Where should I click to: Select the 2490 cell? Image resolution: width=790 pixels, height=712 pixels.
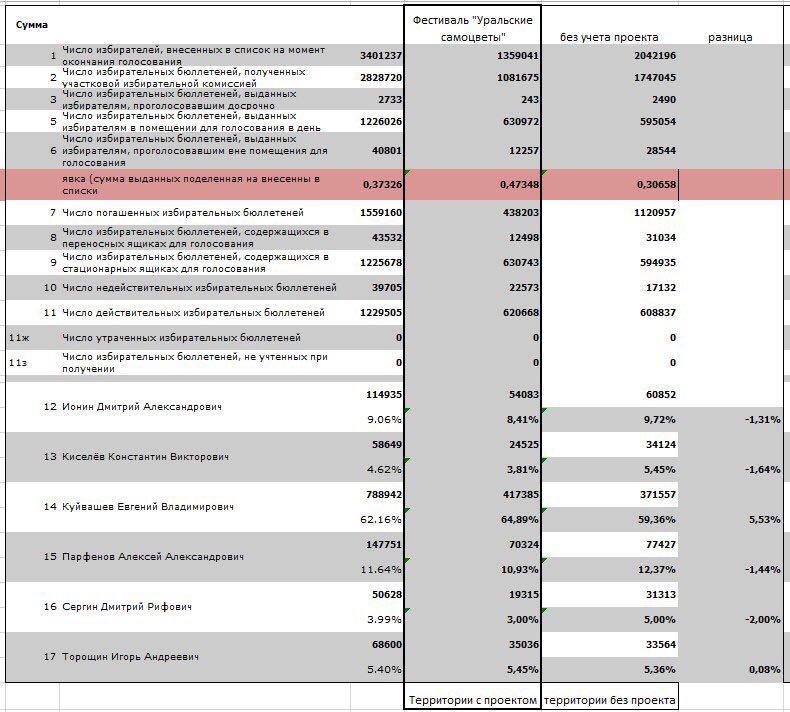click(664, 100)
